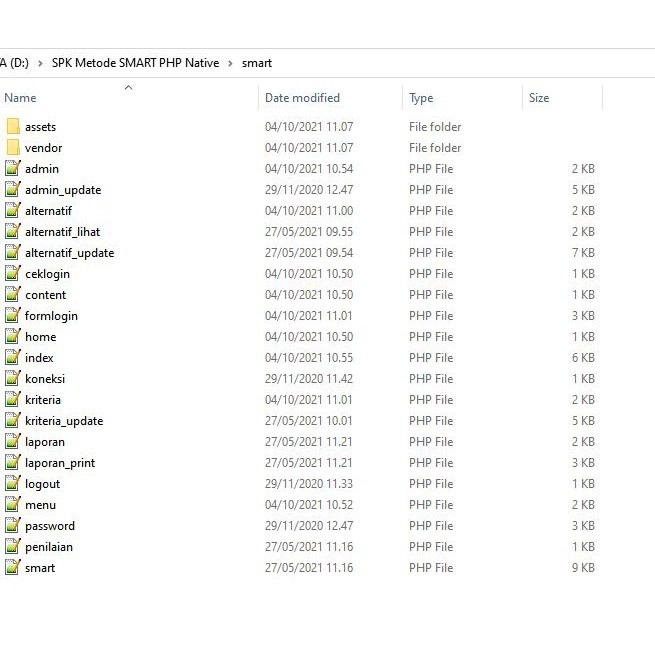Open the vendor folder icon

coord(13,147)
